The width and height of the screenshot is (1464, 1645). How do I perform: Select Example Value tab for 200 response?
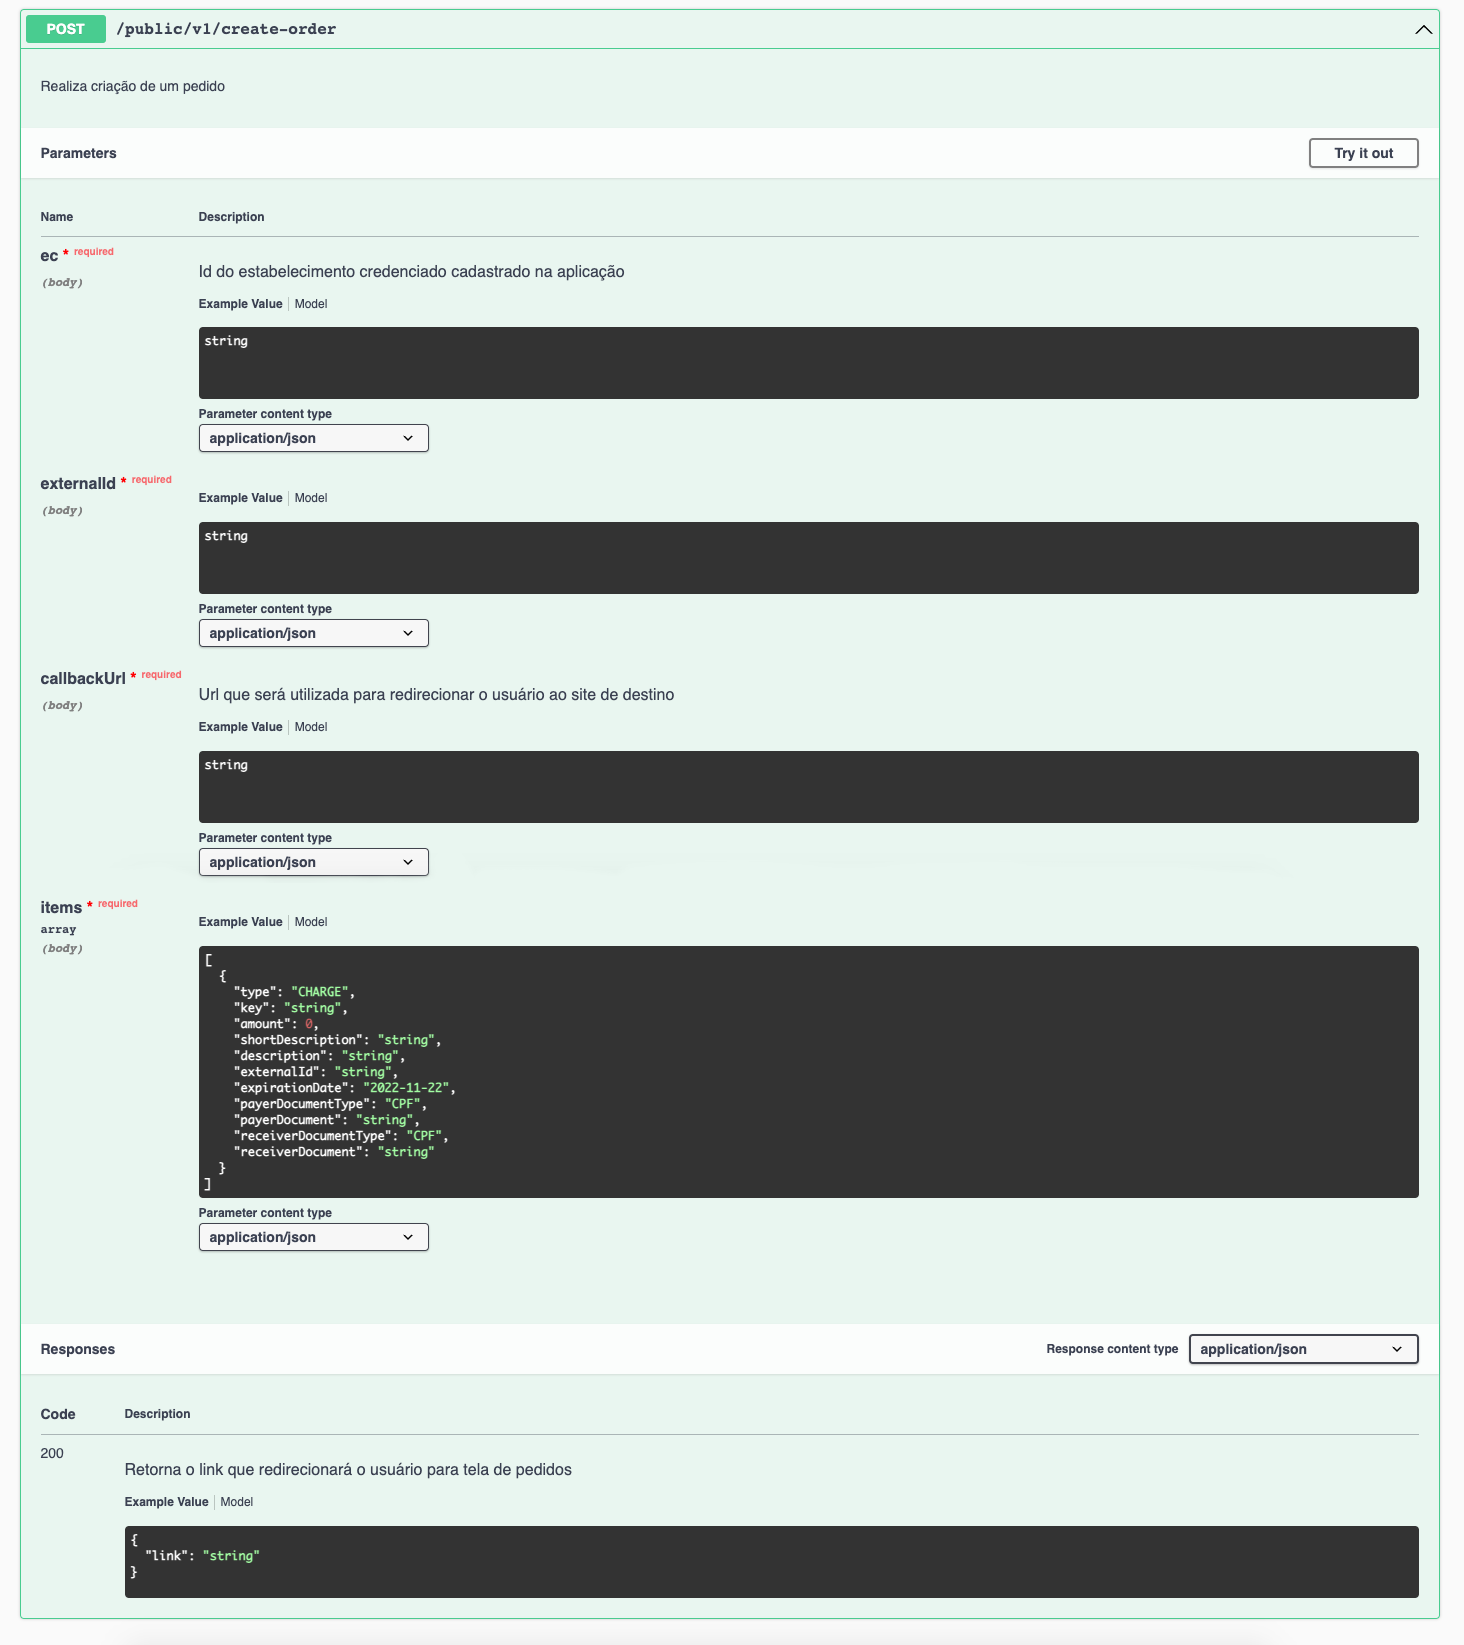[166, 1502]
